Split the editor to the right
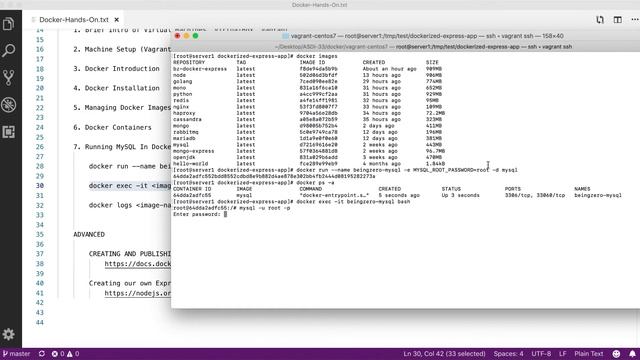The height and width of the screenshot is (360, 640). (x=618, y=20)
